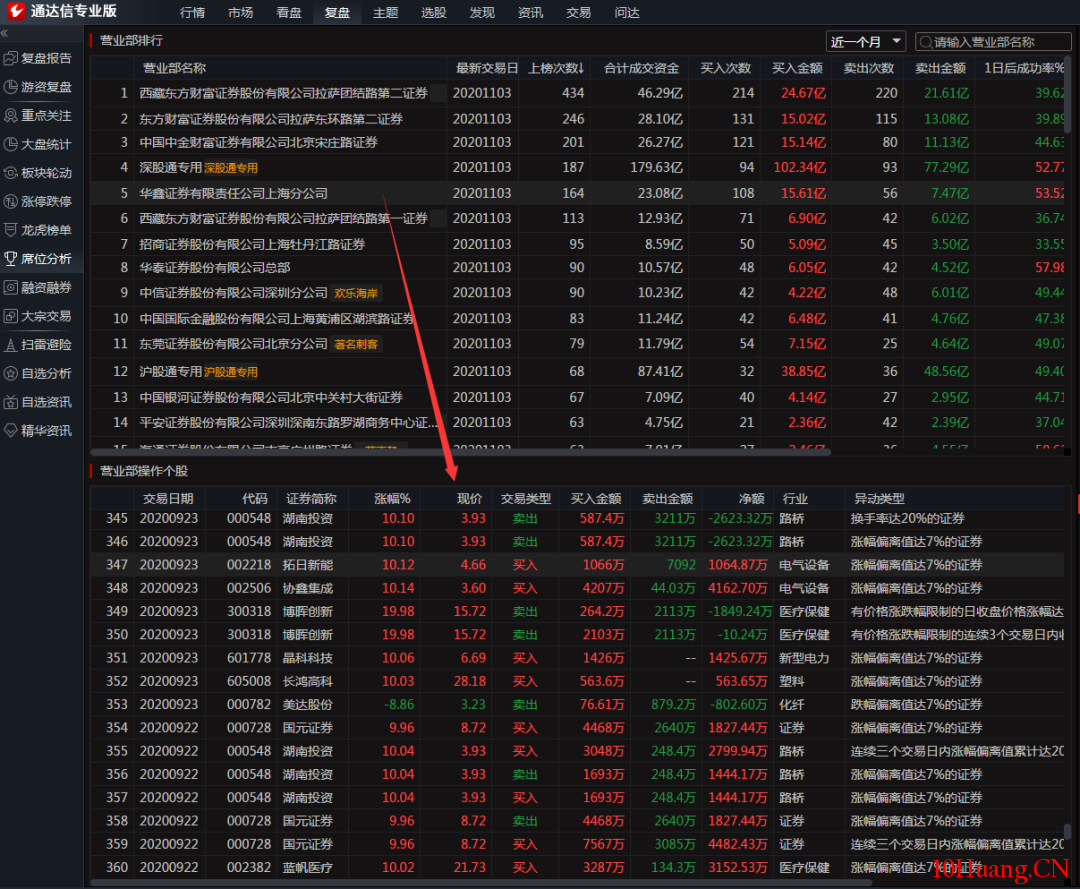Click the search magnifier icon
This screenshot has height=889, width=1080.
tap(926, 42)
